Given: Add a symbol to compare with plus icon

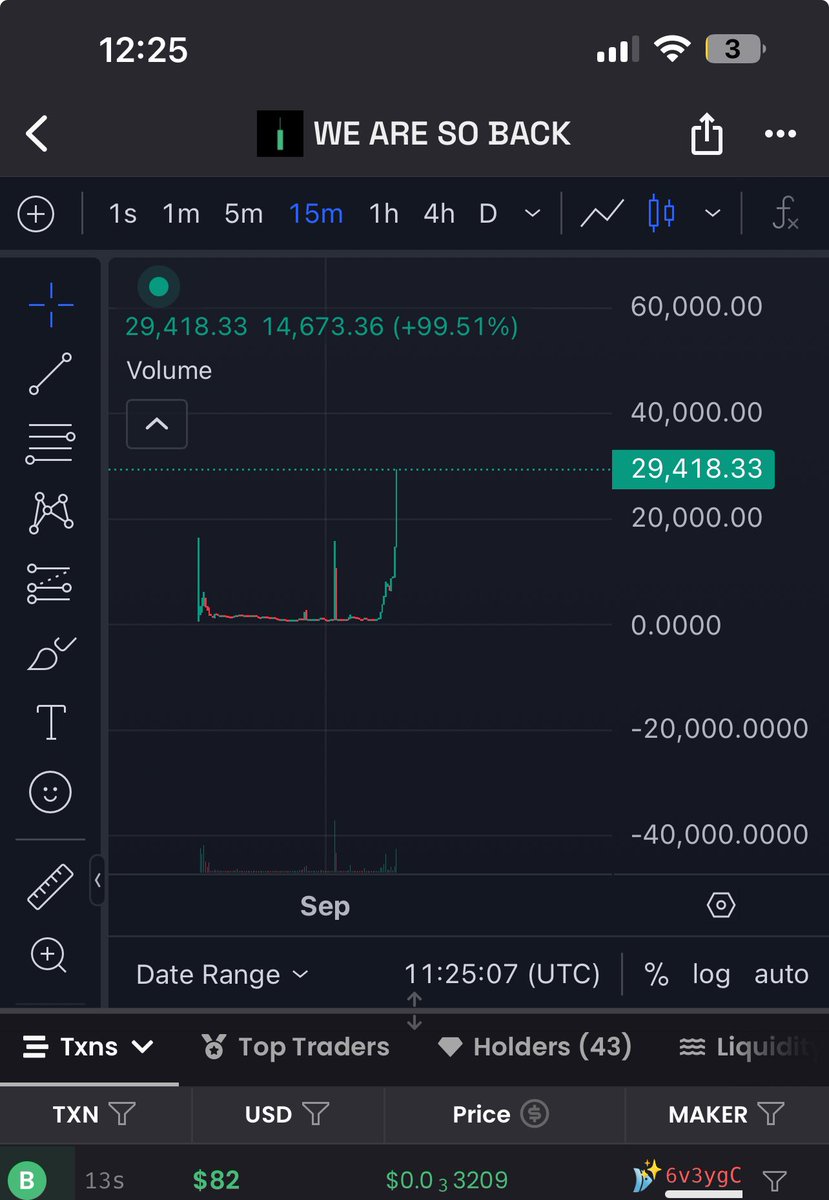Looking at the screenshot, I should point(36,214).
